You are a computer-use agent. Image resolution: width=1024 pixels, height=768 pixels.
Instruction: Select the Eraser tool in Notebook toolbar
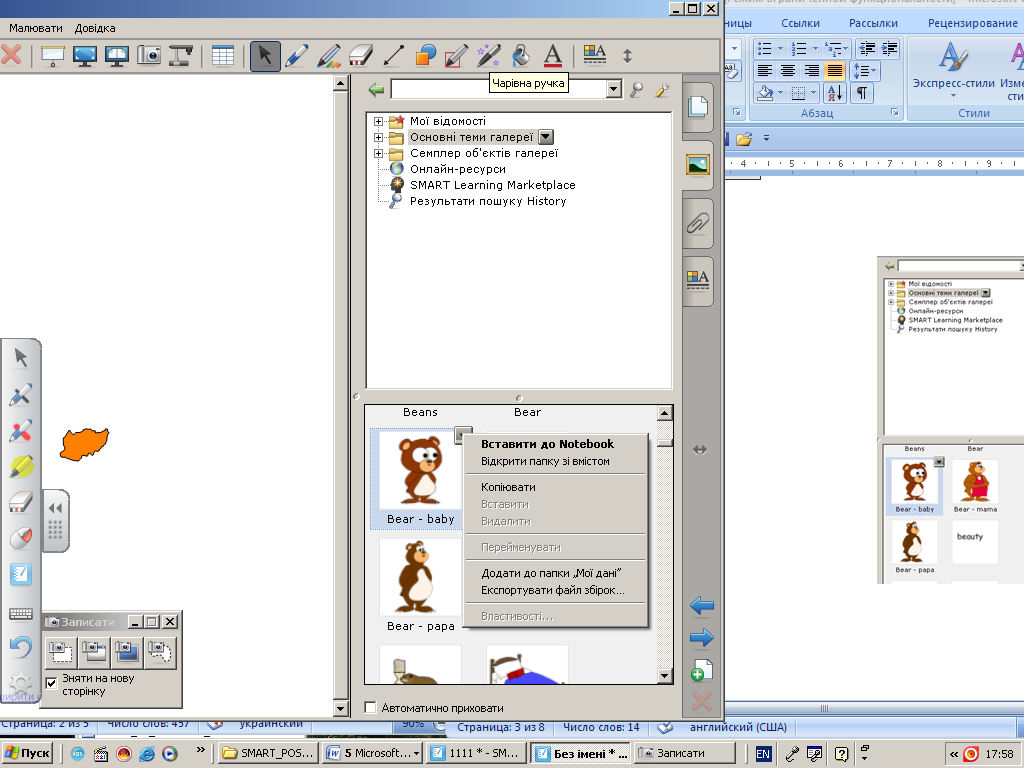click(x=360, y=56)
